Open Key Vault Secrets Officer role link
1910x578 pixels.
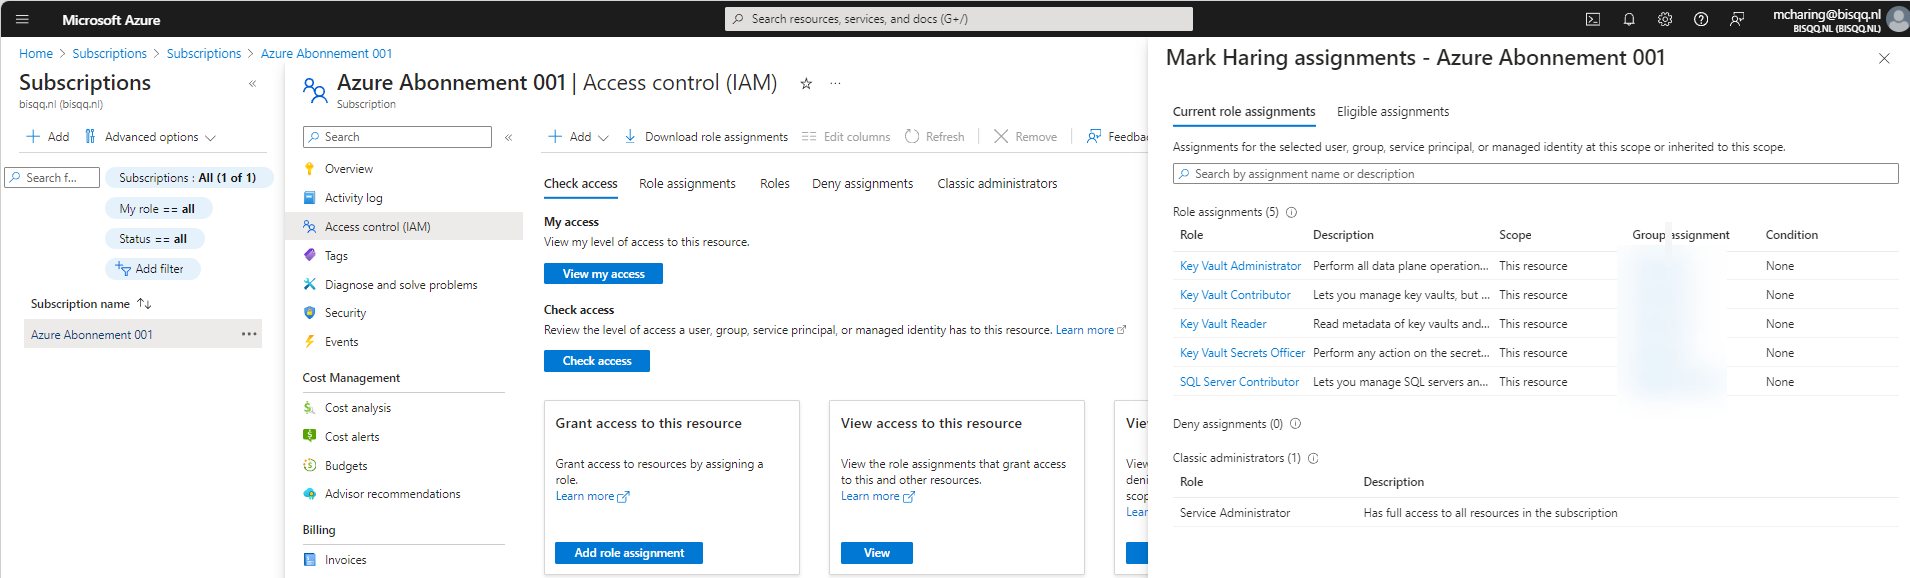pyautogui.click(x=1242, y=353)
